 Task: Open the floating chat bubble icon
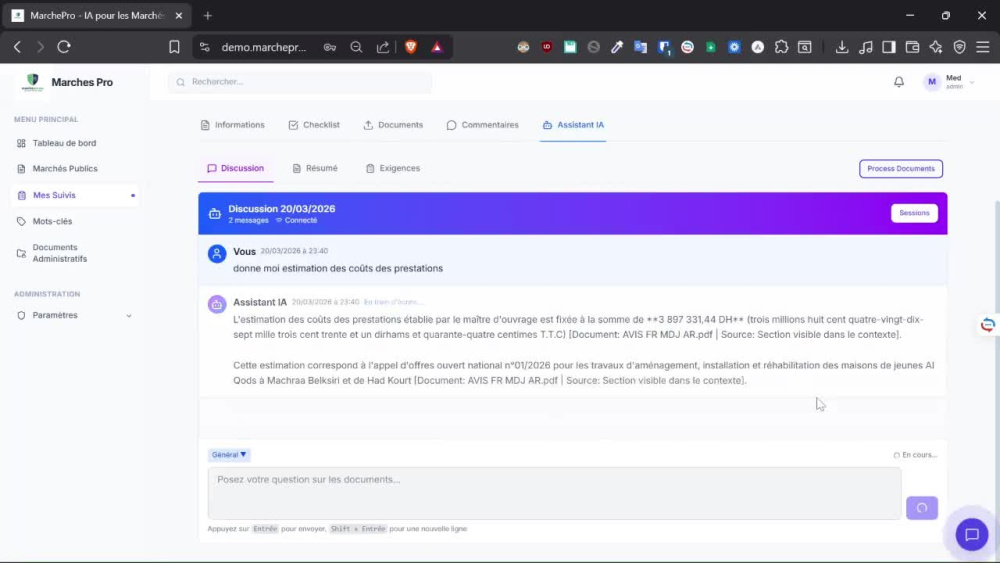[971, 534]
